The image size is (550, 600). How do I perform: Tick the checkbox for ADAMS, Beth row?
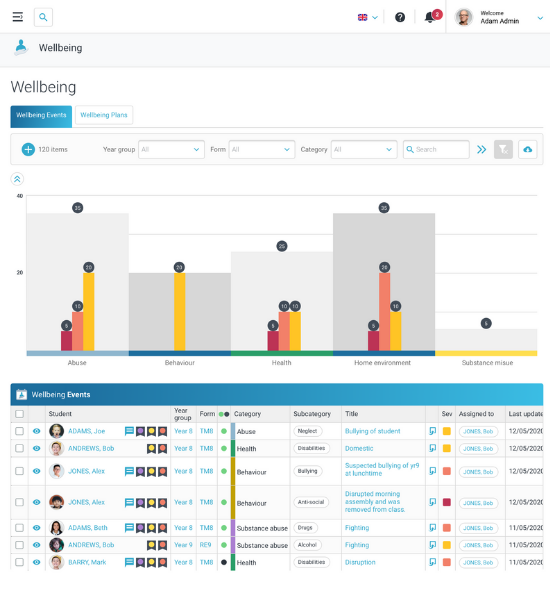(x=20, y=528)
